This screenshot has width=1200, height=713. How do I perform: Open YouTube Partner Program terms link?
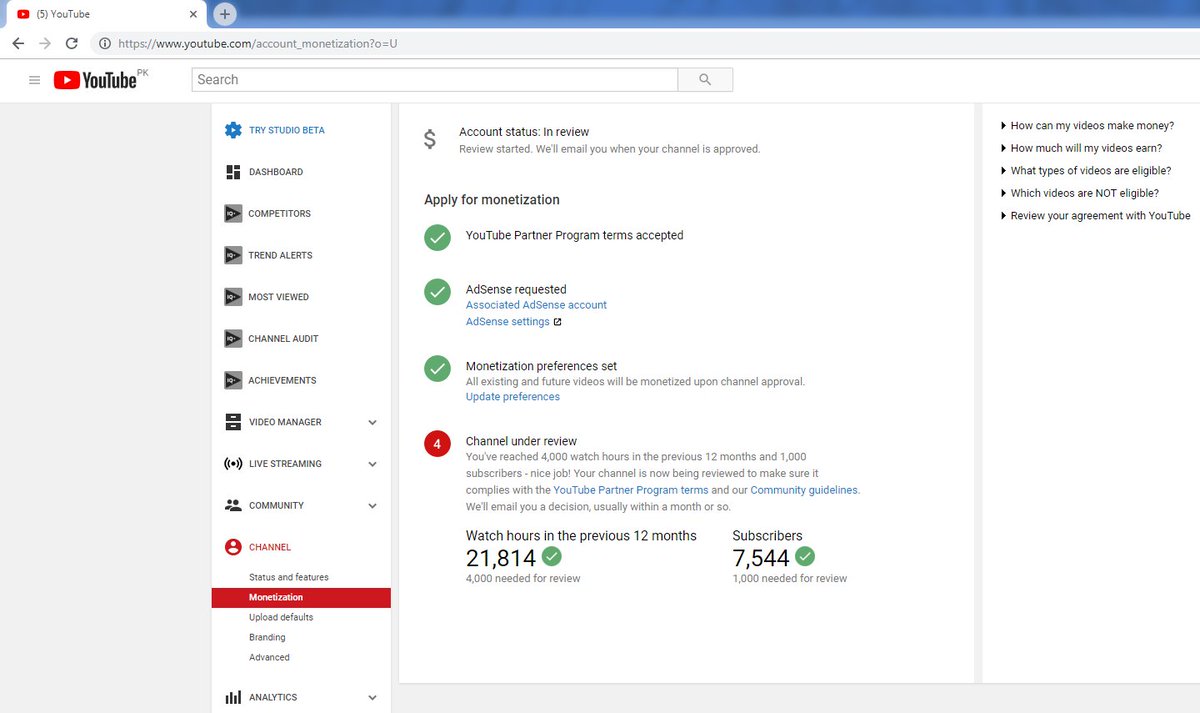pyautogui.click(x=631, y=490)
